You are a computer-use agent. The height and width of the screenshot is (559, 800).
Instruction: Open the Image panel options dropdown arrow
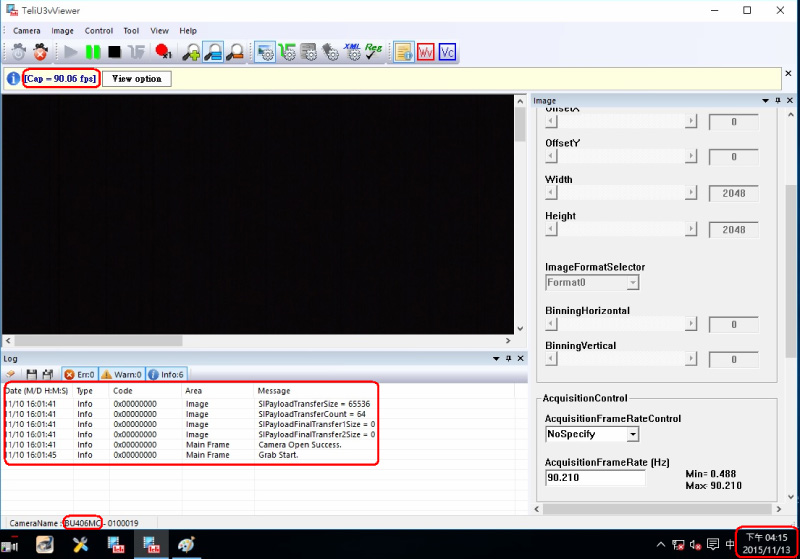(x=765, y=100)
